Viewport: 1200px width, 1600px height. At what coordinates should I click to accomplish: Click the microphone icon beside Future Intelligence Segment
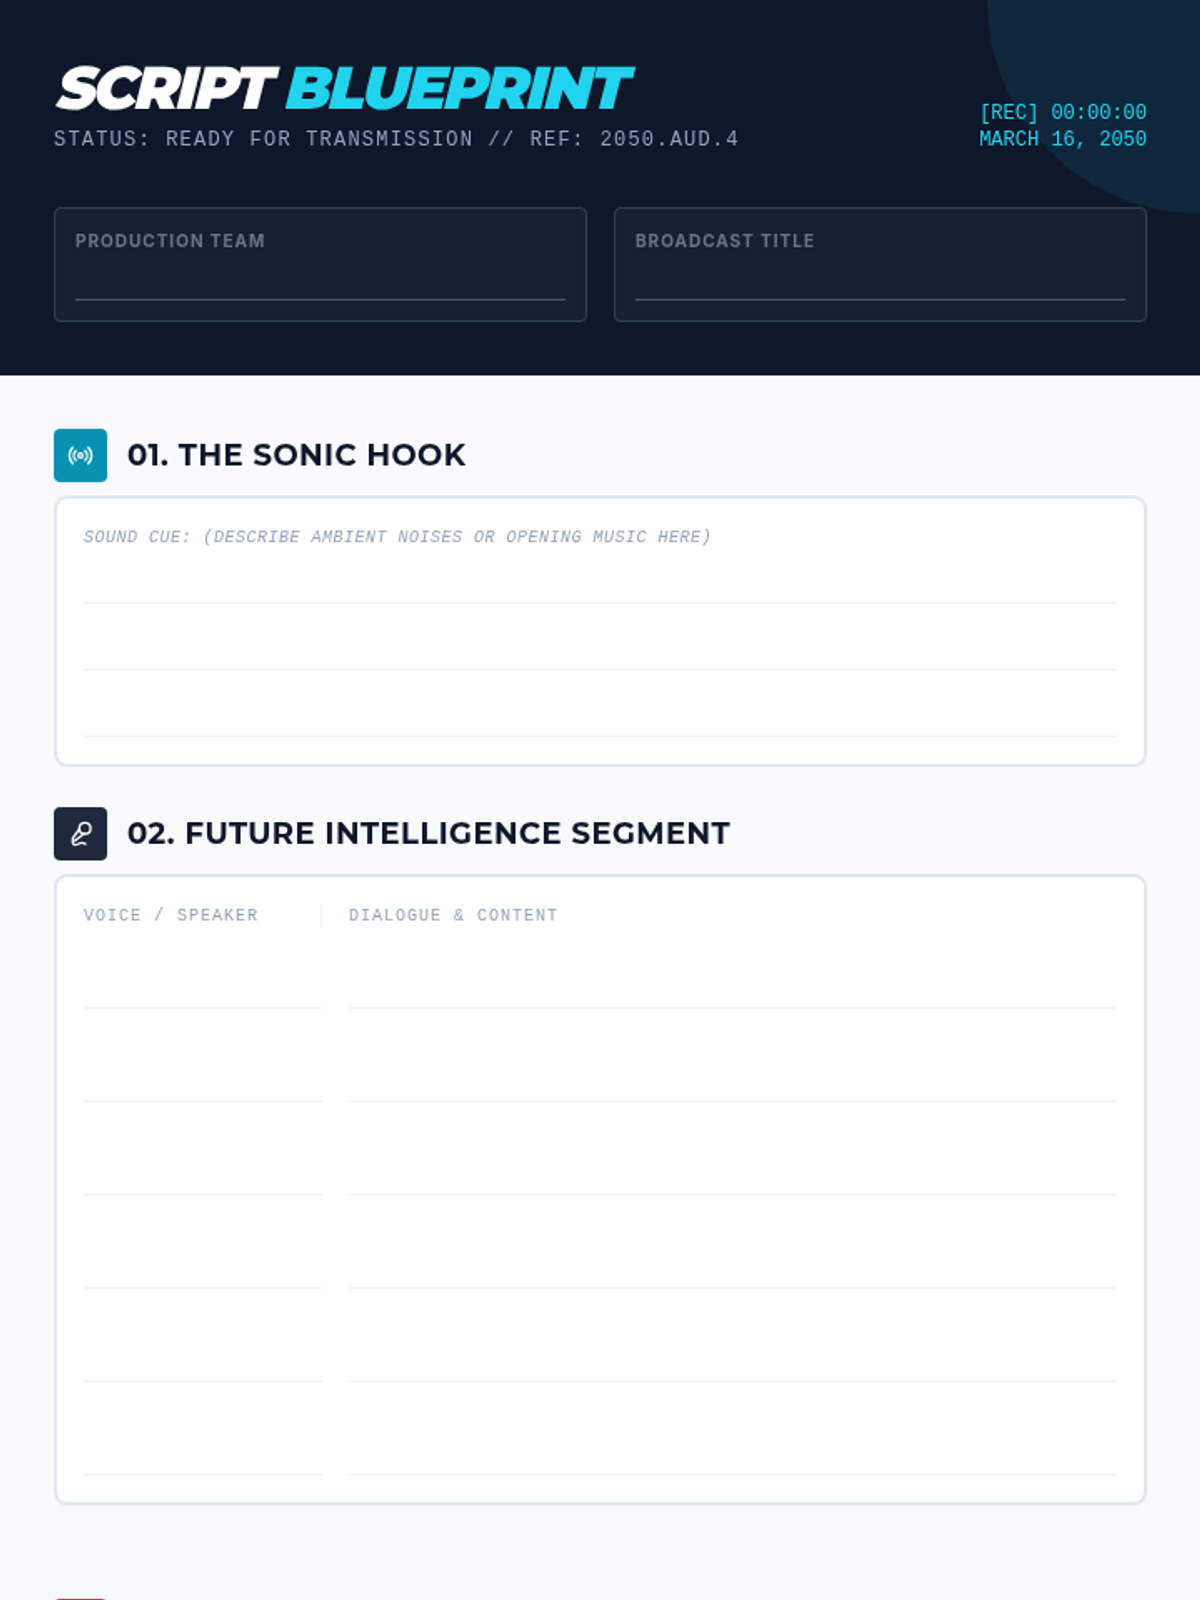pyautogui.click(x=80, y=834)
